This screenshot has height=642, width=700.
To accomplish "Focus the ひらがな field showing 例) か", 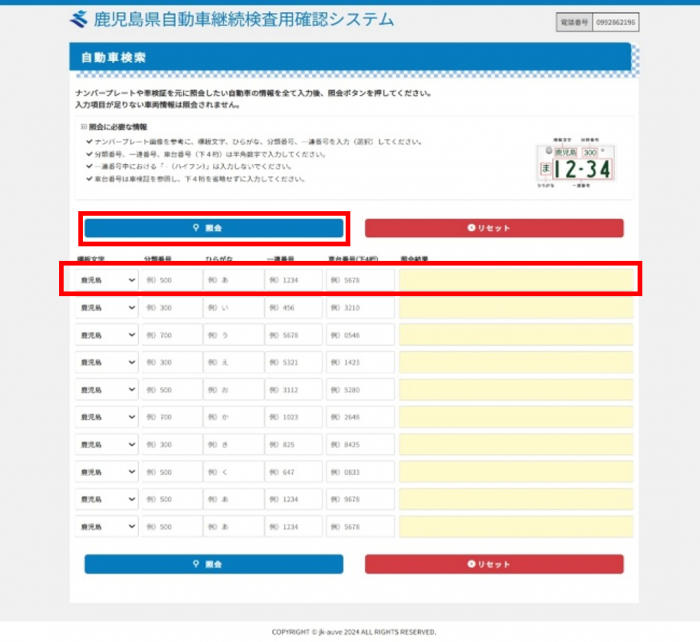I will coord(233,417).
